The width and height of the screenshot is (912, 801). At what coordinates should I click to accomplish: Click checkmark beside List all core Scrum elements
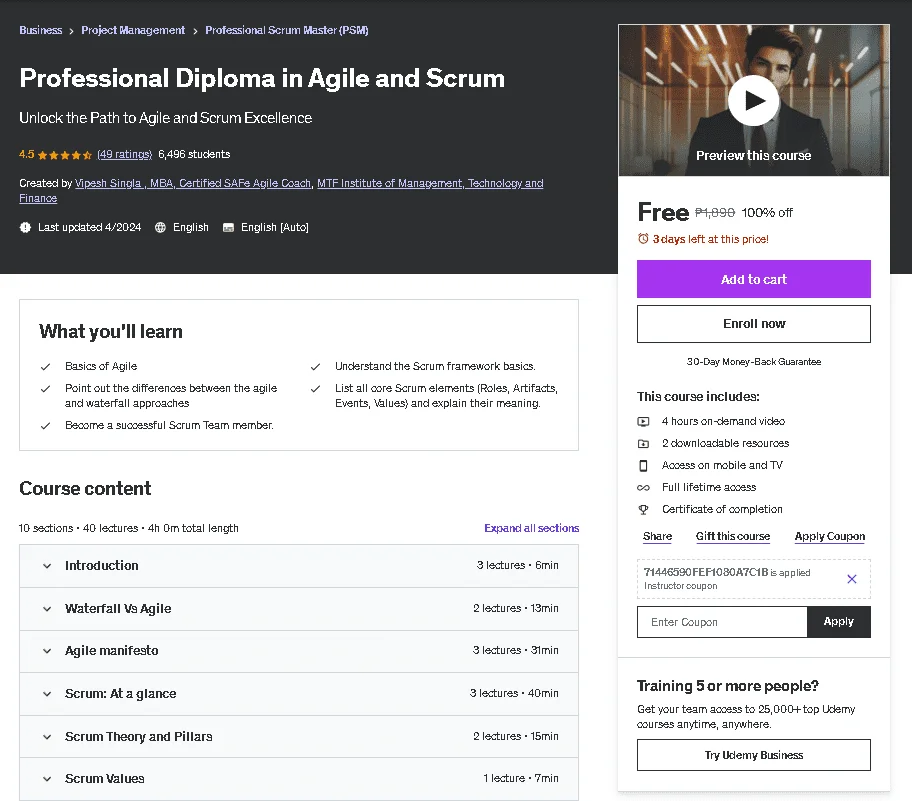pos(315,389)
